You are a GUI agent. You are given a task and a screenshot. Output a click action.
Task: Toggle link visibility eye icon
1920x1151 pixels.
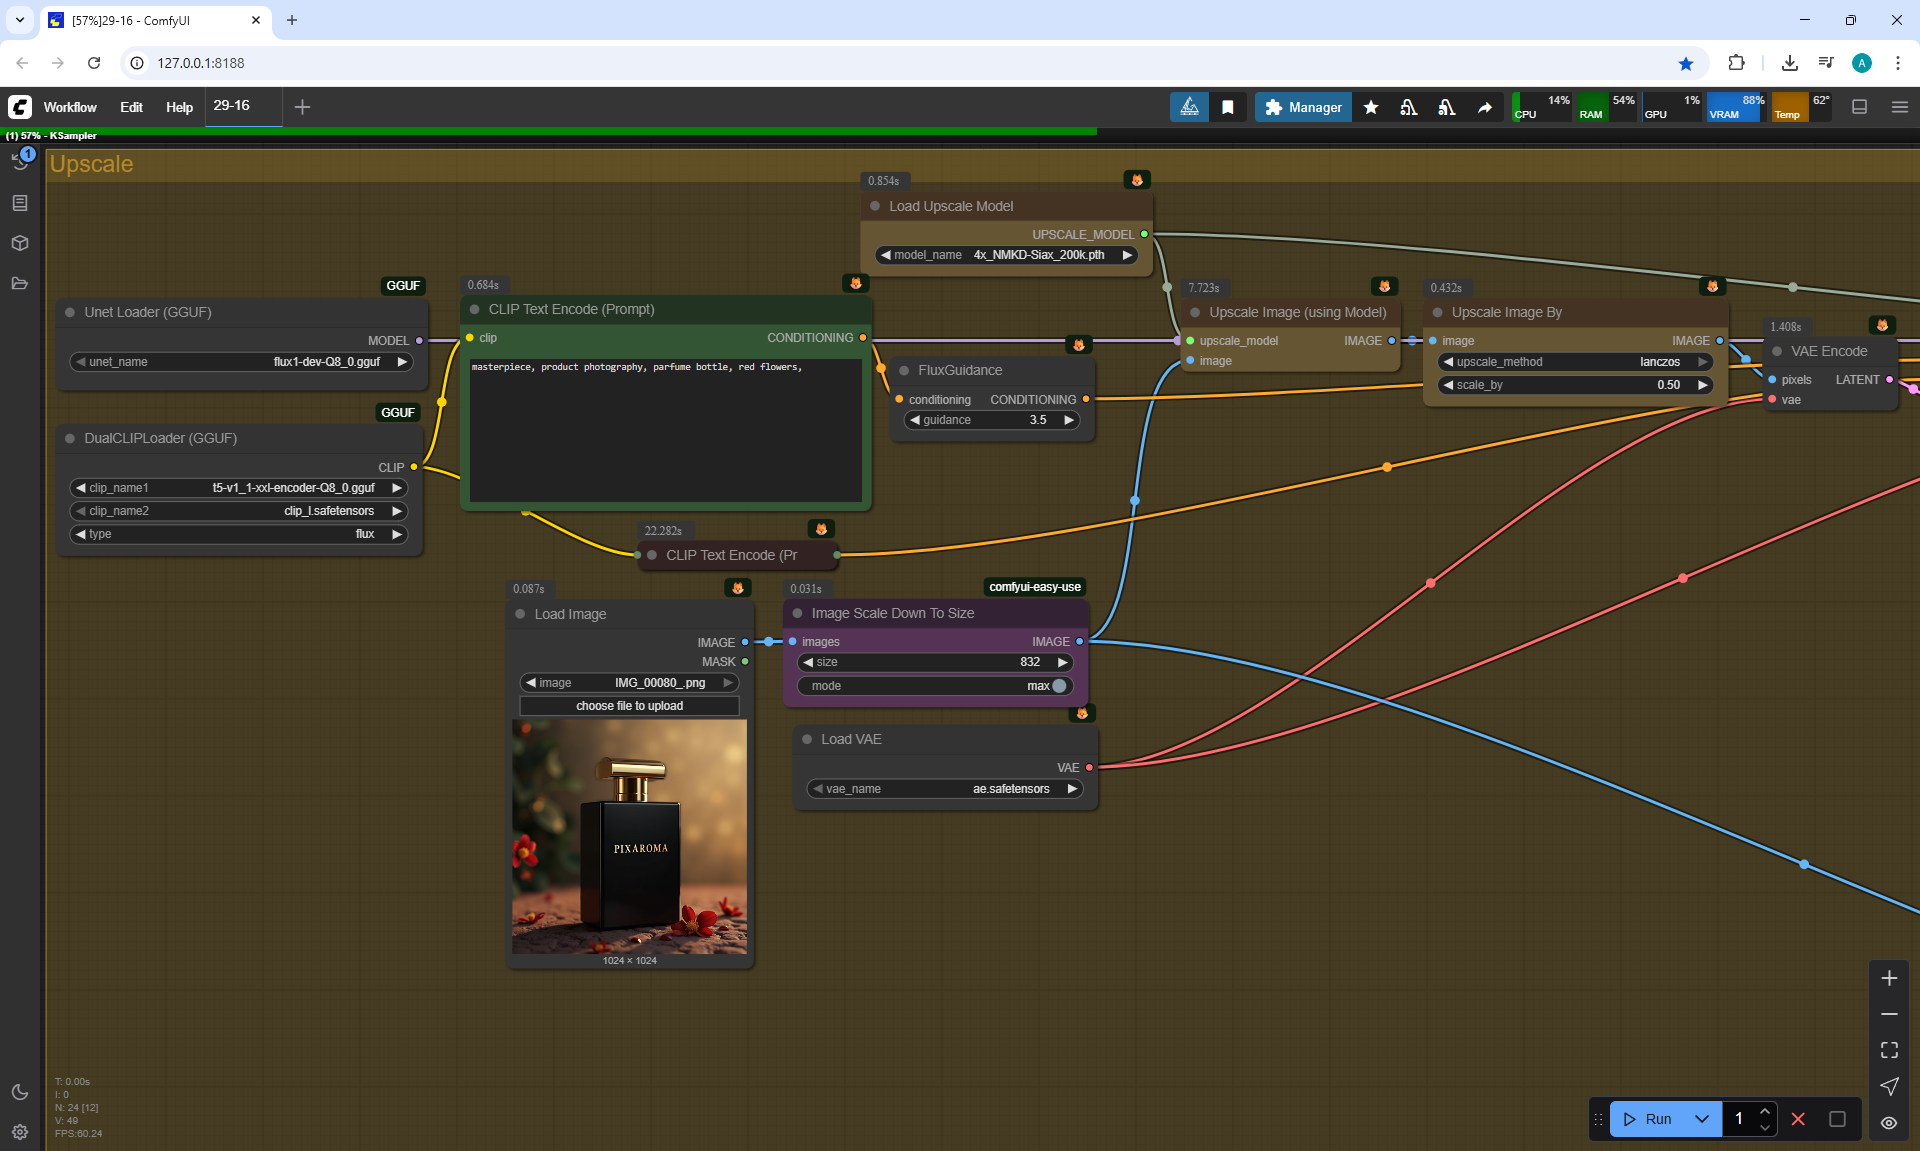point(1889,1123)
